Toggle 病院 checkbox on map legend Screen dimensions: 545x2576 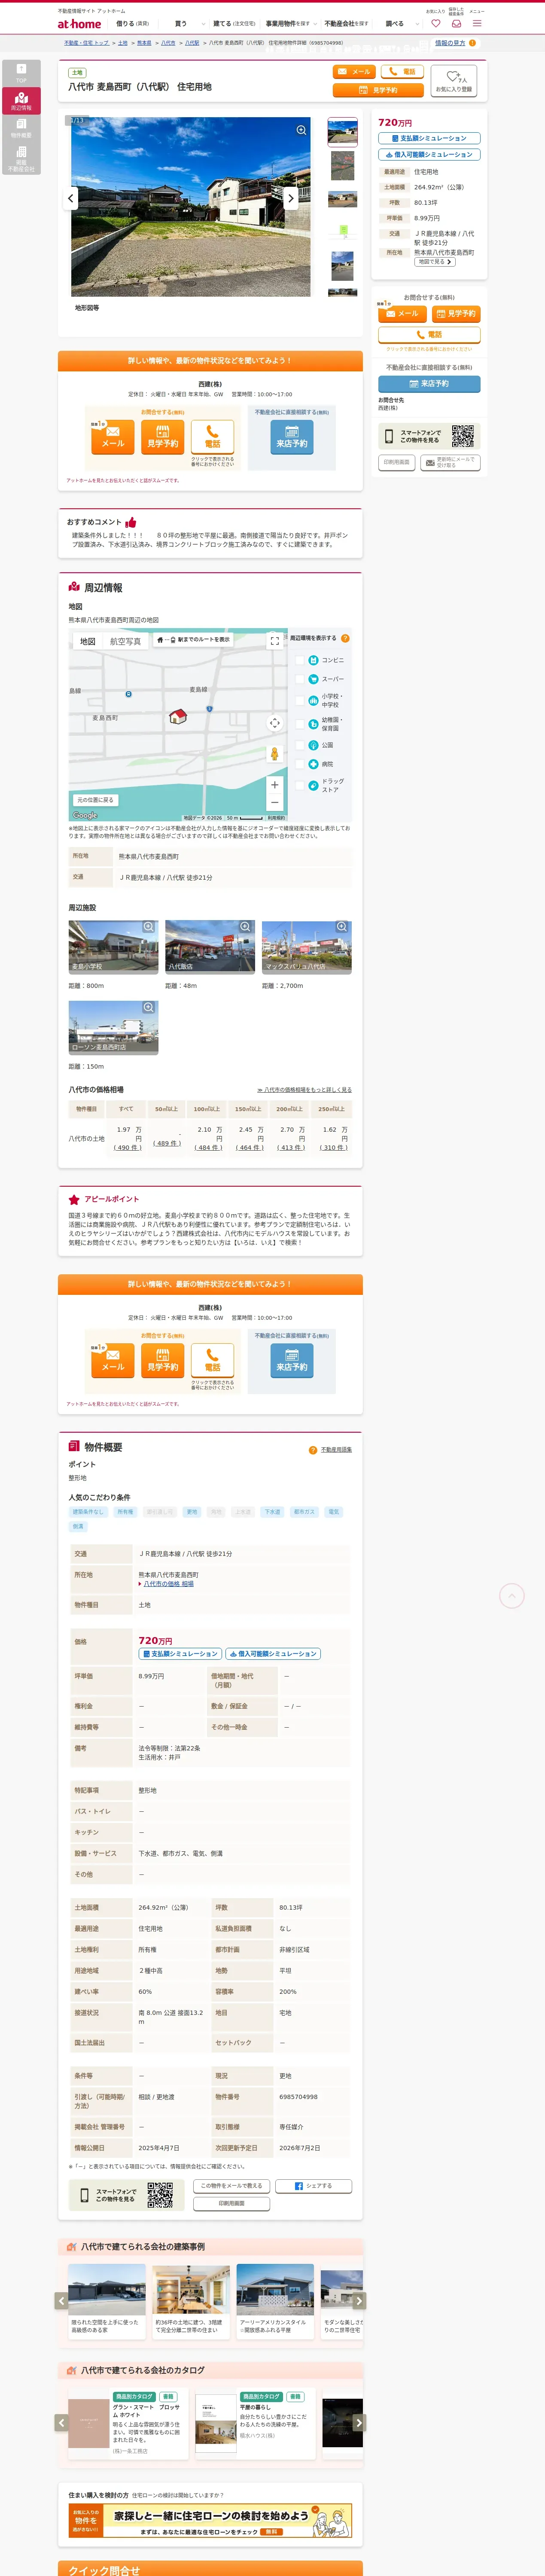click(300, 764)
